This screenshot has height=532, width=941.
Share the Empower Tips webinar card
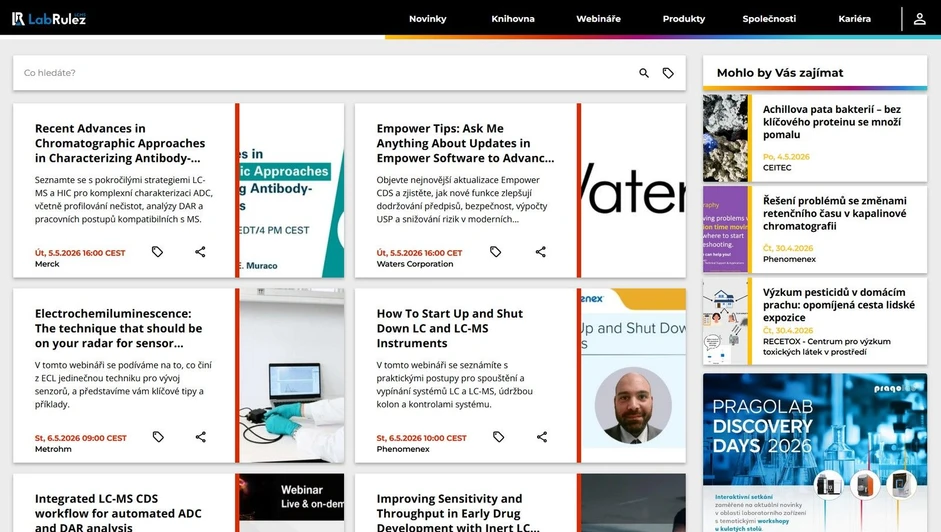(x=541, y=252)
